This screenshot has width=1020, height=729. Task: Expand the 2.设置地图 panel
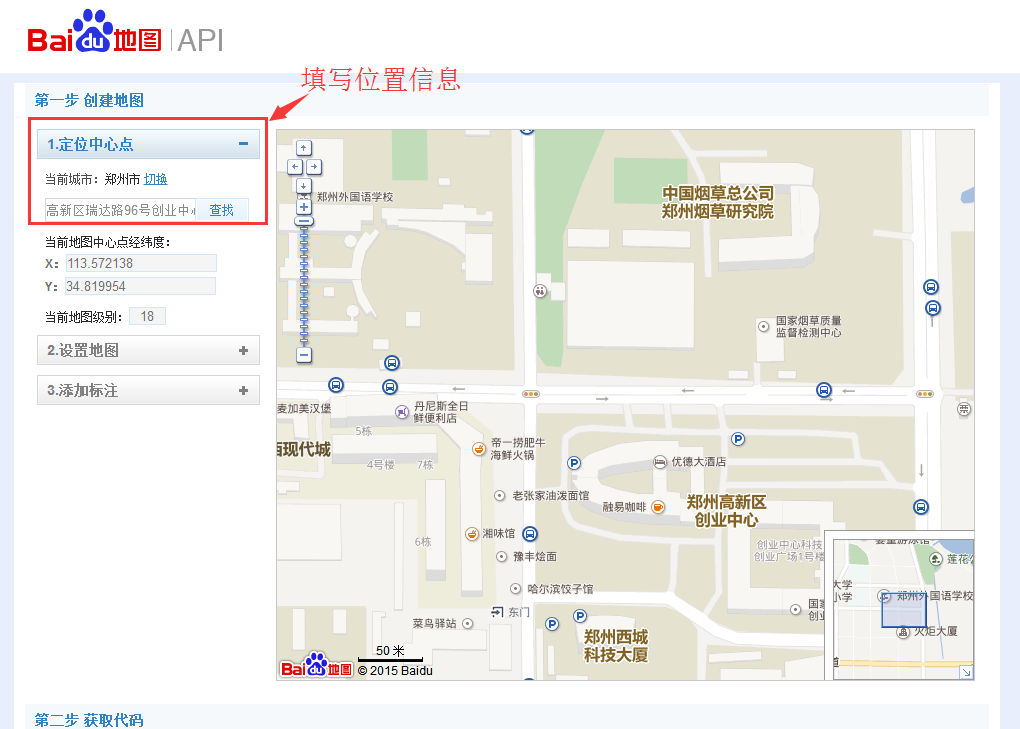(243, 351)
